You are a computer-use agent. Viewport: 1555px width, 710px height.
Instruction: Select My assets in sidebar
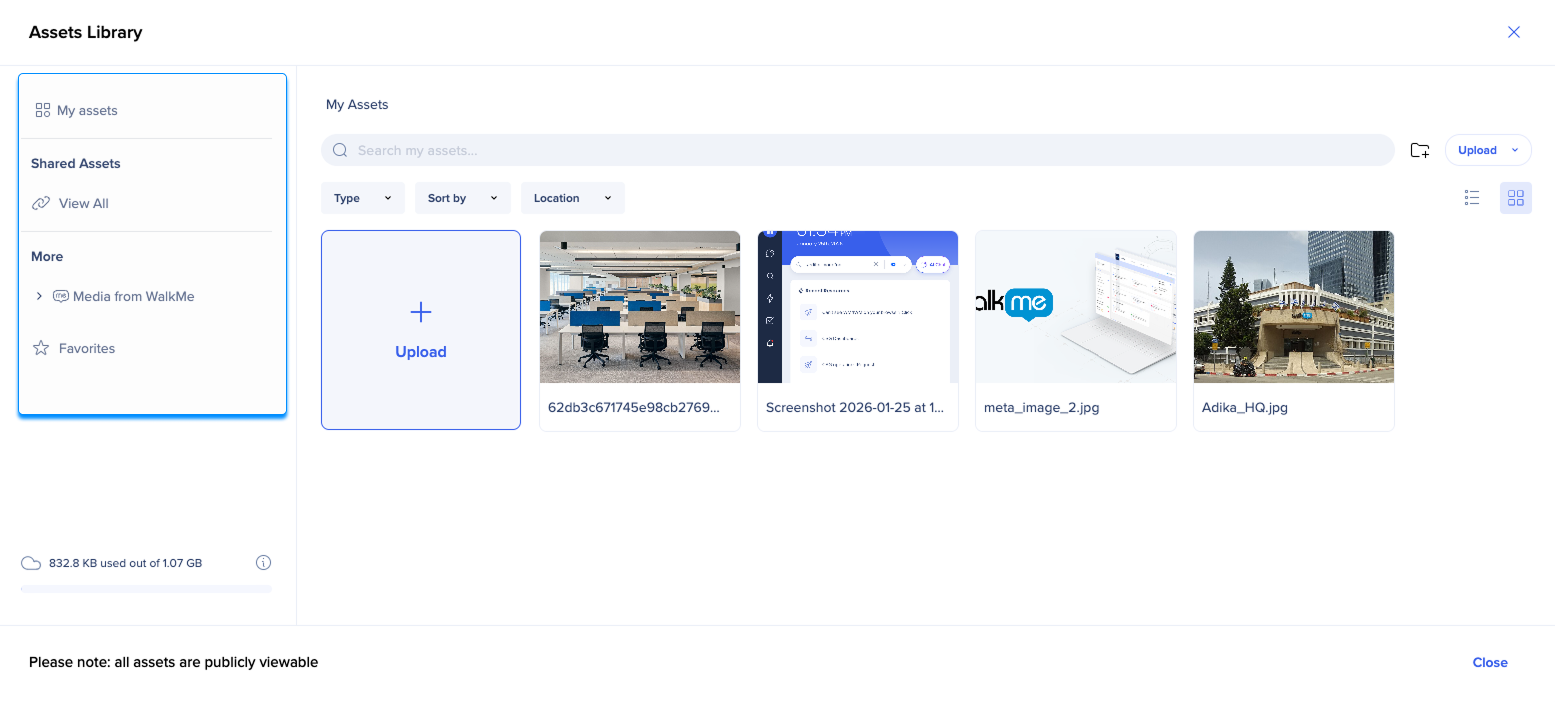[87, 110]
